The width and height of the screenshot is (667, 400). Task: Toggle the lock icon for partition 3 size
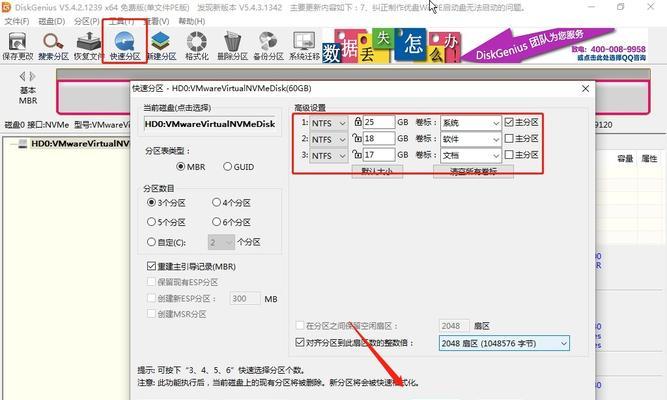357,154
